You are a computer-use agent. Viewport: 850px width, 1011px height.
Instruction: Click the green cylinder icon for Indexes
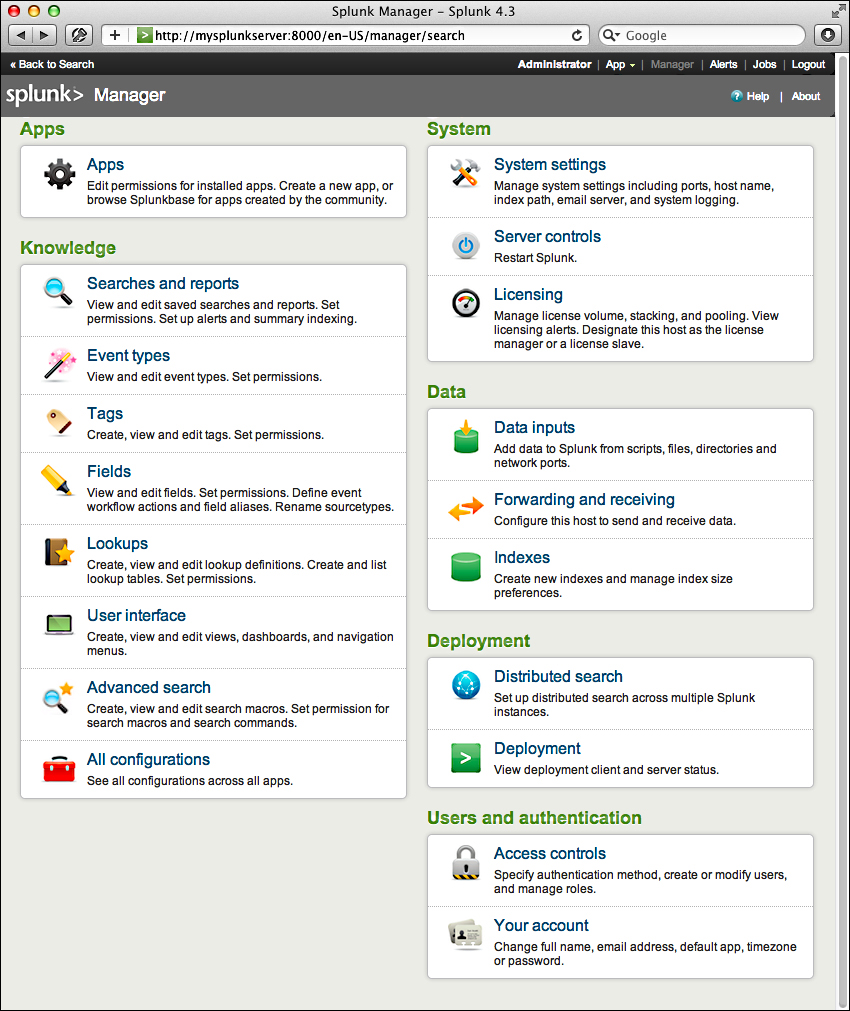(x=466, y=566)
